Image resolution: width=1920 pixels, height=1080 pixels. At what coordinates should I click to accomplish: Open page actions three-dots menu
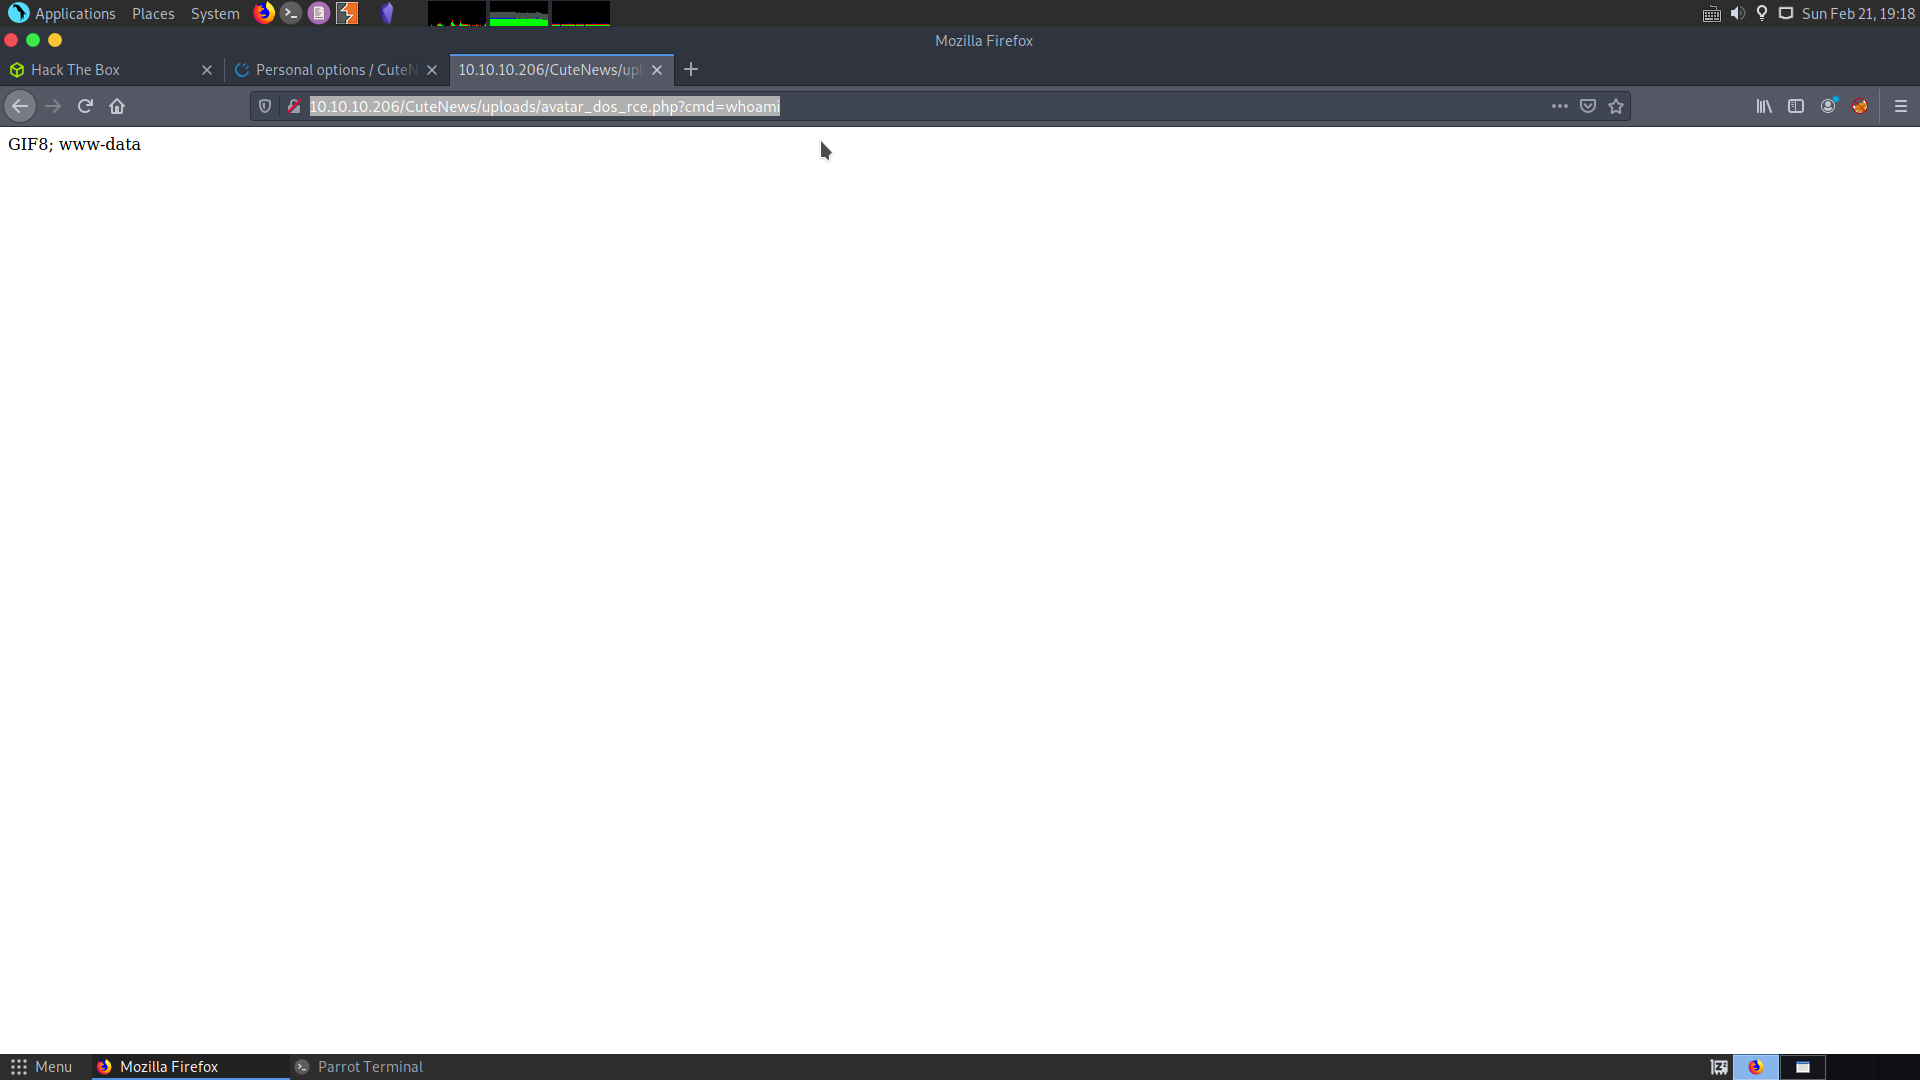pos(1559,106)
